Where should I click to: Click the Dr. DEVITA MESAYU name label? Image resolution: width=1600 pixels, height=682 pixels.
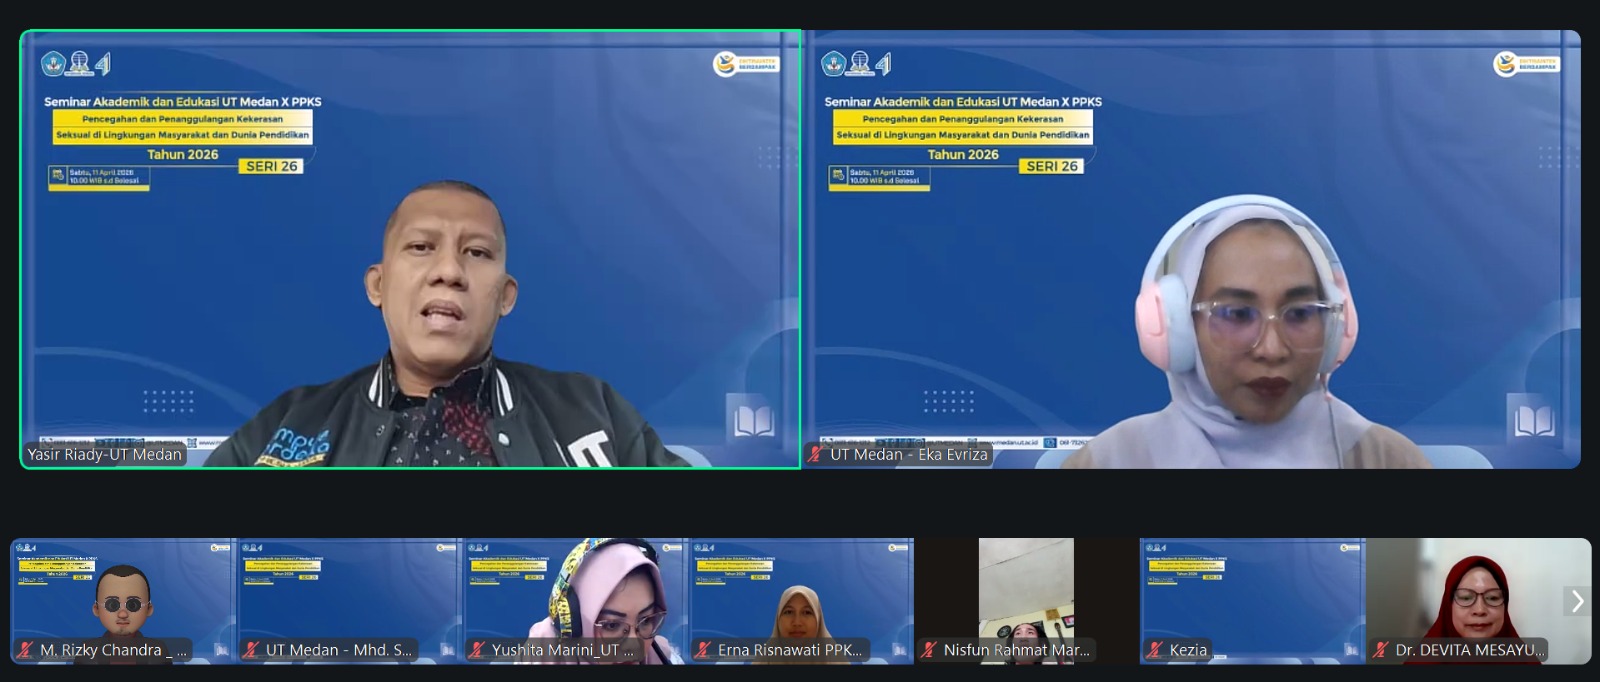click(1469, 650)
